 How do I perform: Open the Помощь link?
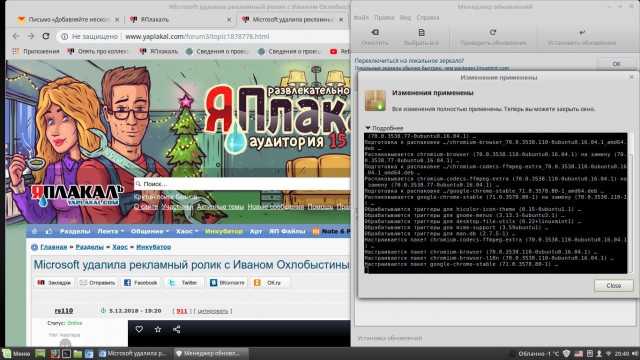(x=320, y=207)
